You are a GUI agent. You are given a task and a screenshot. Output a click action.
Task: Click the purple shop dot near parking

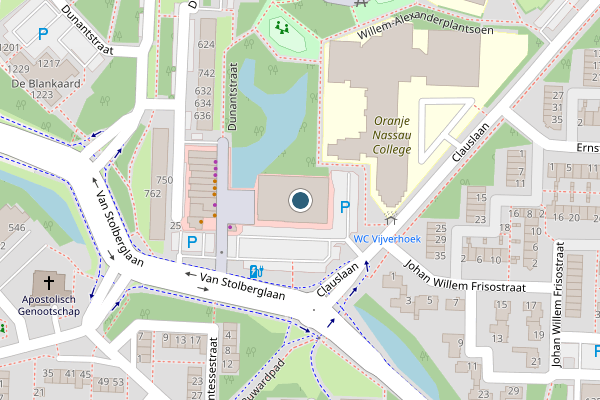(x=230, y=227)
